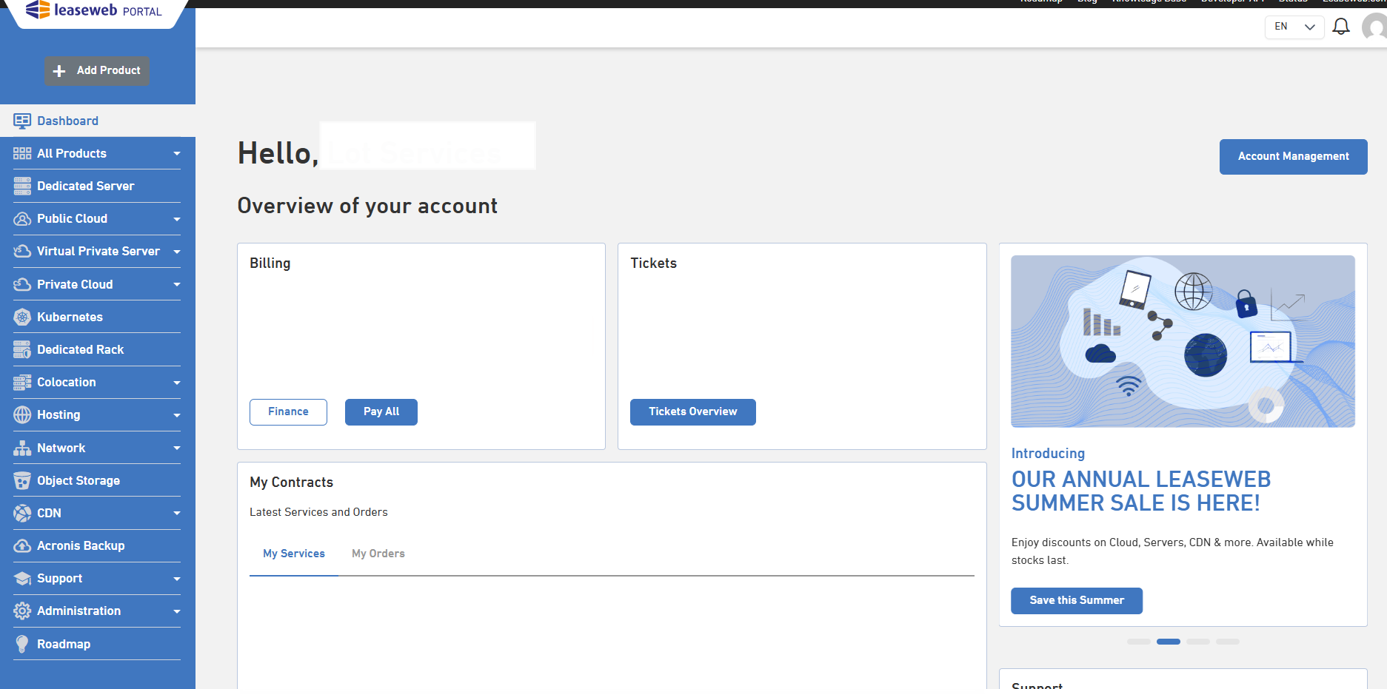1387x694 pixels.
Task: Expand the Public Cloud submenu arrow
Action: (177, 219)
